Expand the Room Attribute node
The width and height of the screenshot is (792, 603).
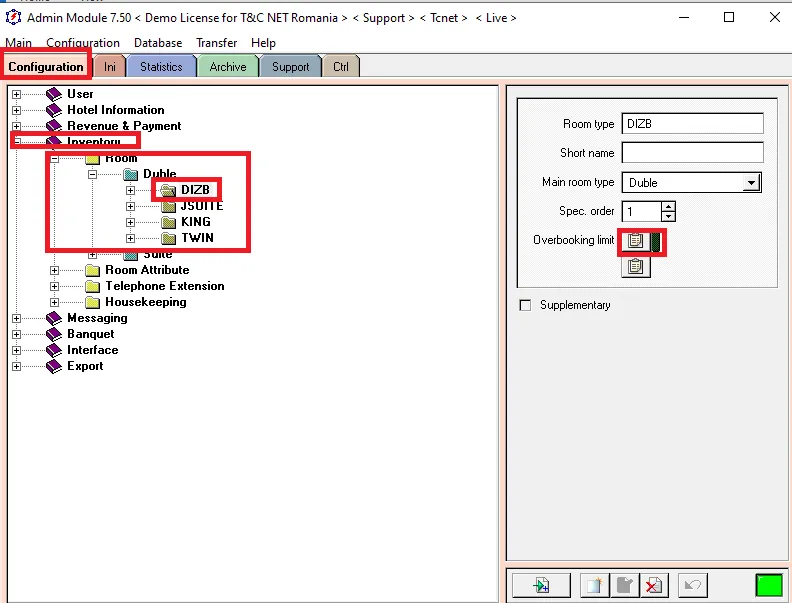(x=54, y=270)
